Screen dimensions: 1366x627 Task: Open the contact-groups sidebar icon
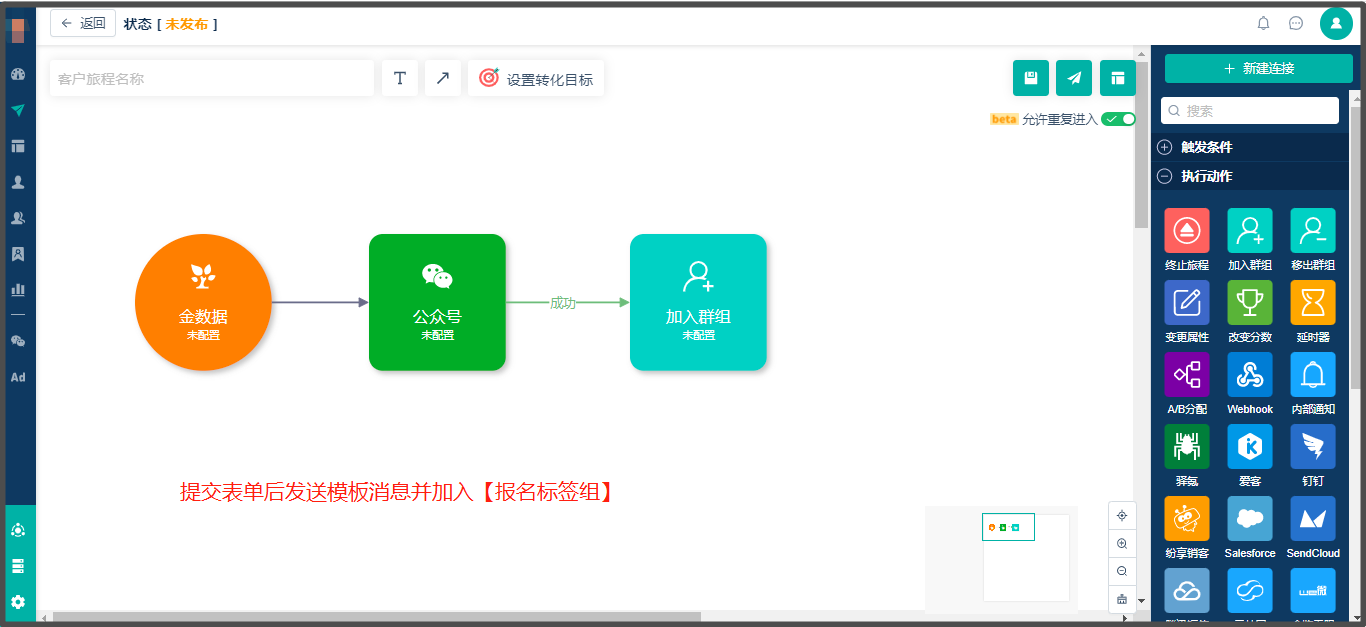click(18, 218)
